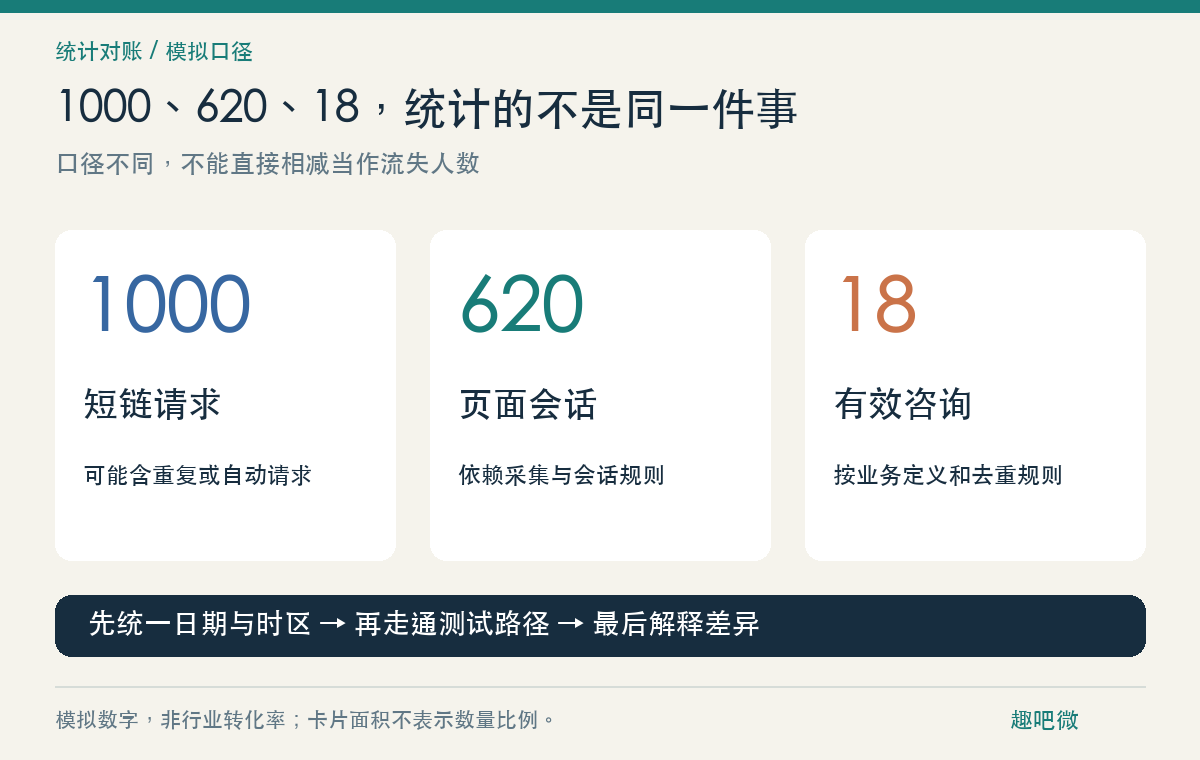Click the footnote starting 模拟数字，非行业转化率
Viewport: 1200px width, 760px height.
(306, 720)
